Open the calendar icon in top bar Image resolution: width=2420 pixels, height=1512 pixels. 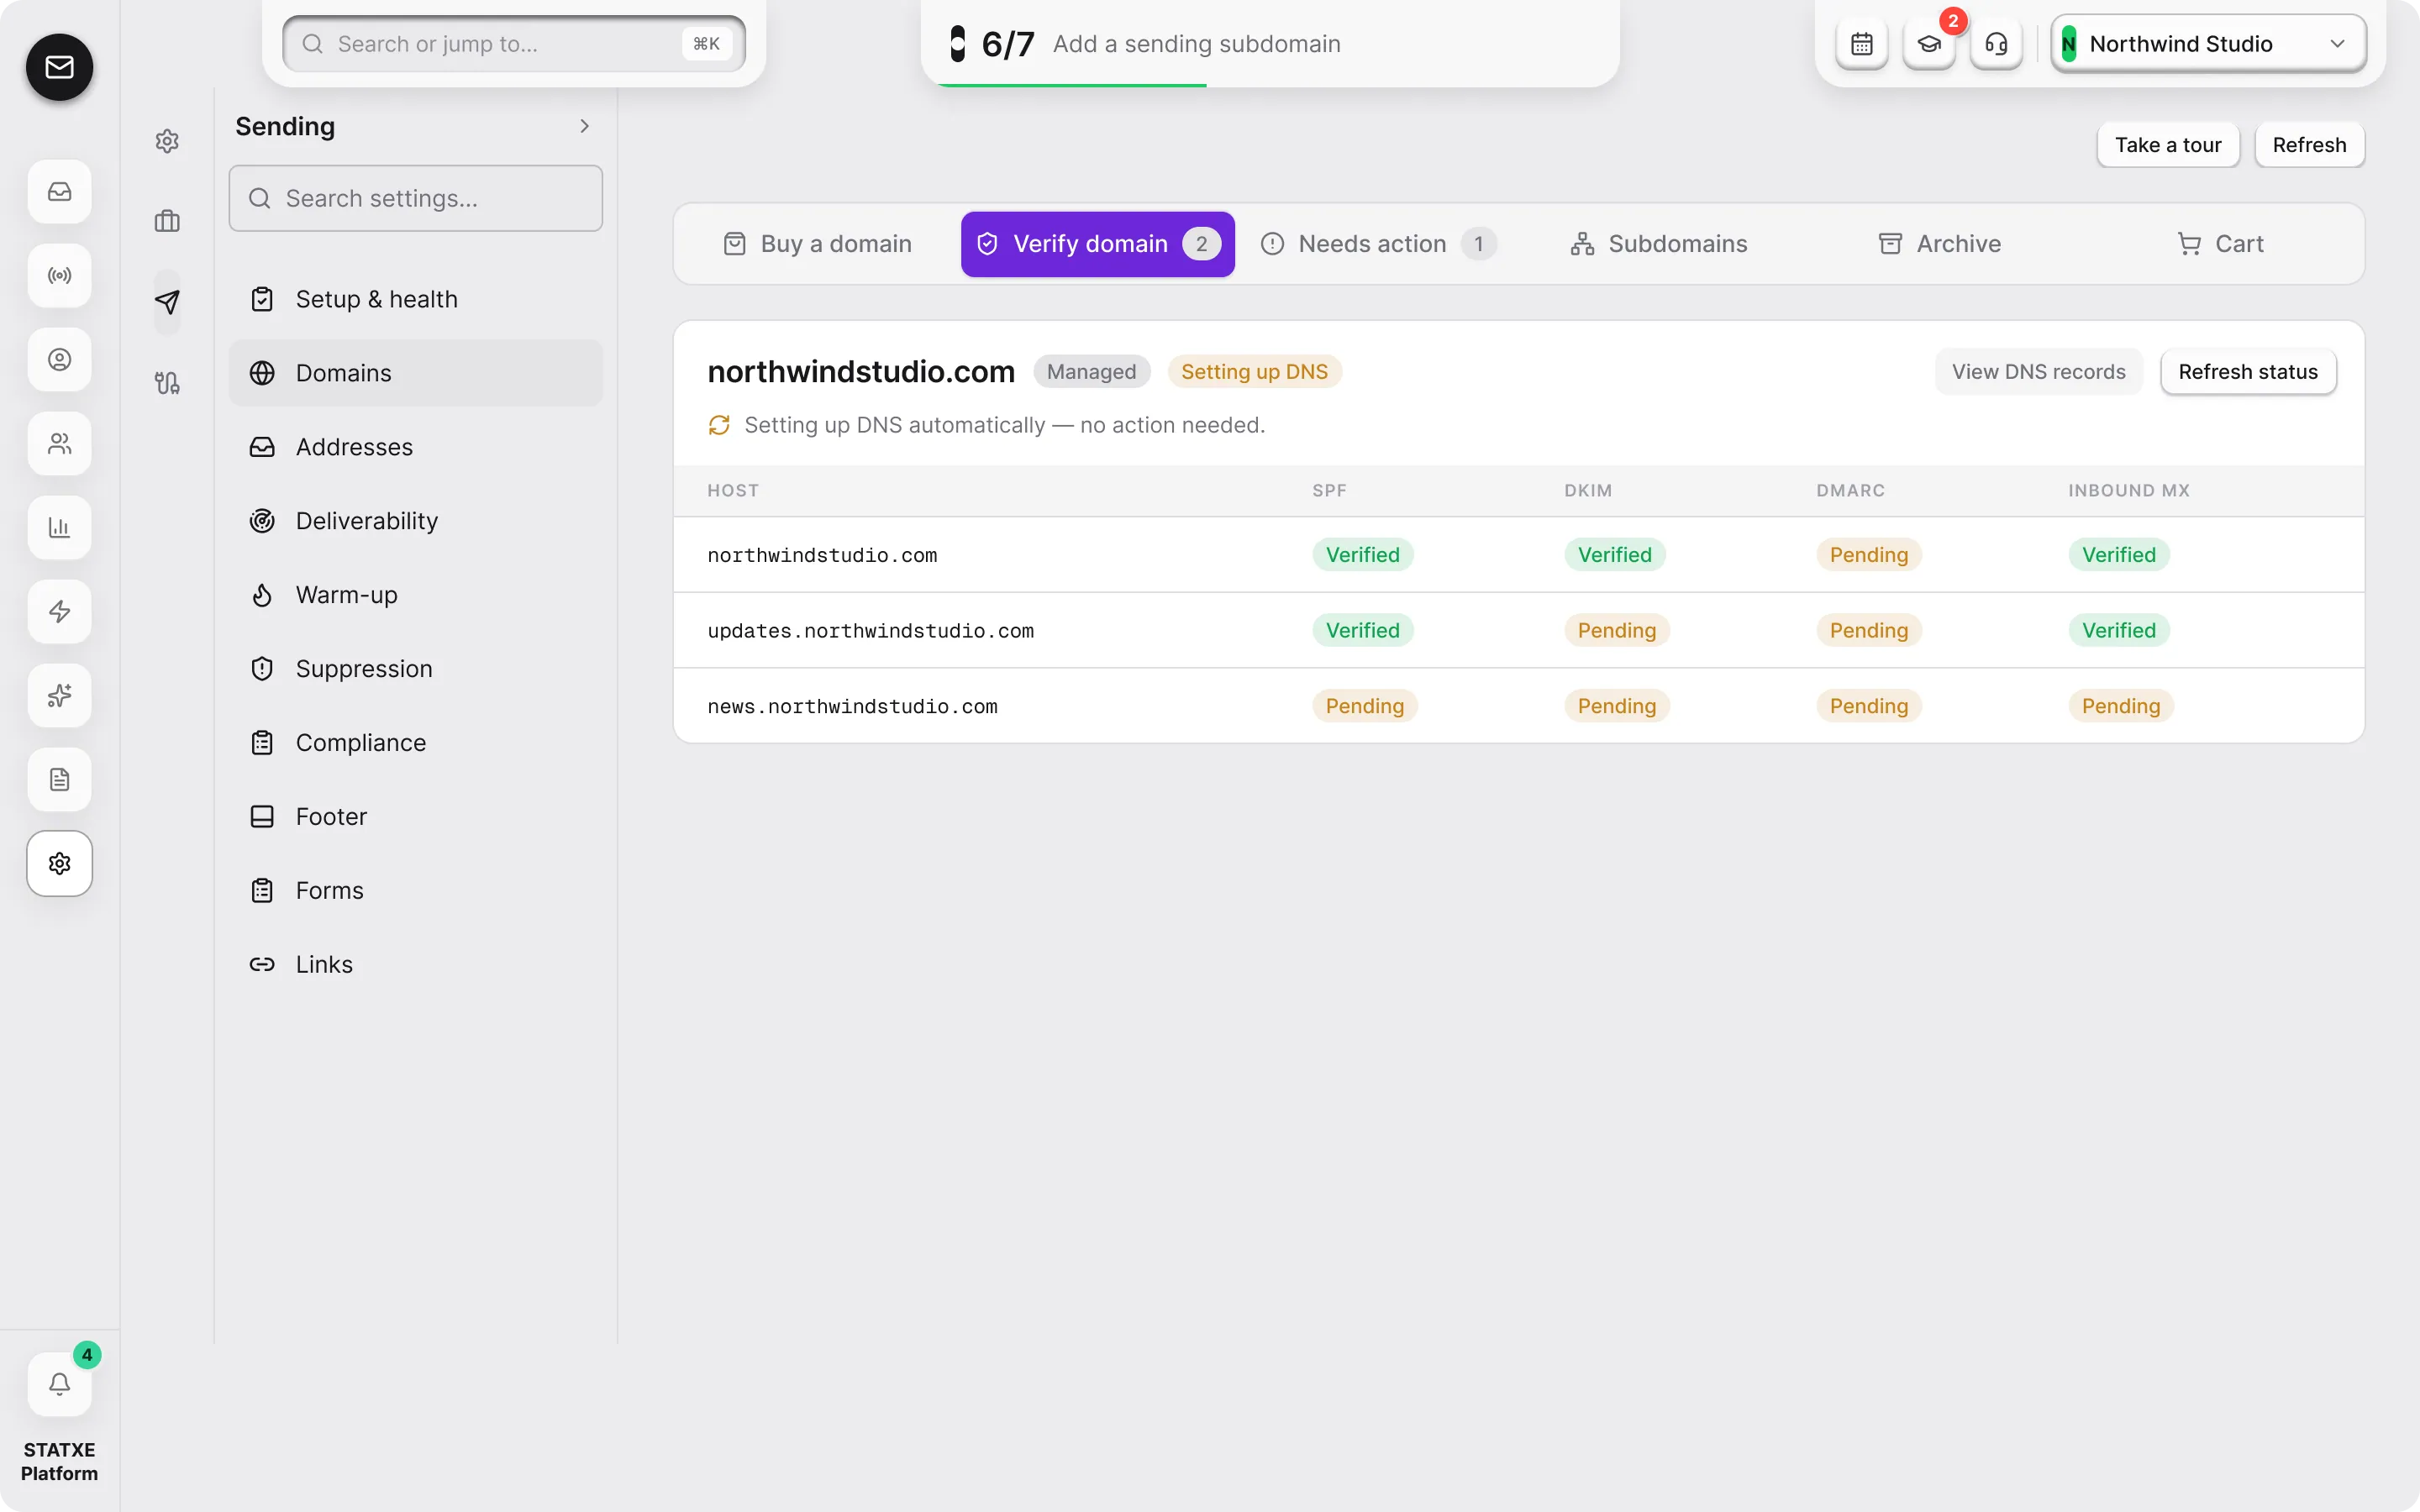click(1861, 44)
